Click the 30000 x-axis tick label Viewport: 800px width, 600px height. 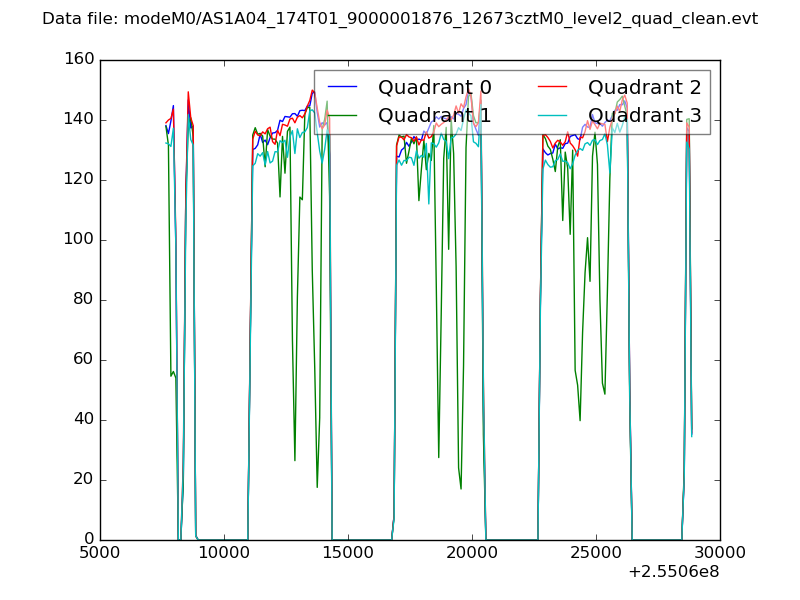click(x=720, y=552)
